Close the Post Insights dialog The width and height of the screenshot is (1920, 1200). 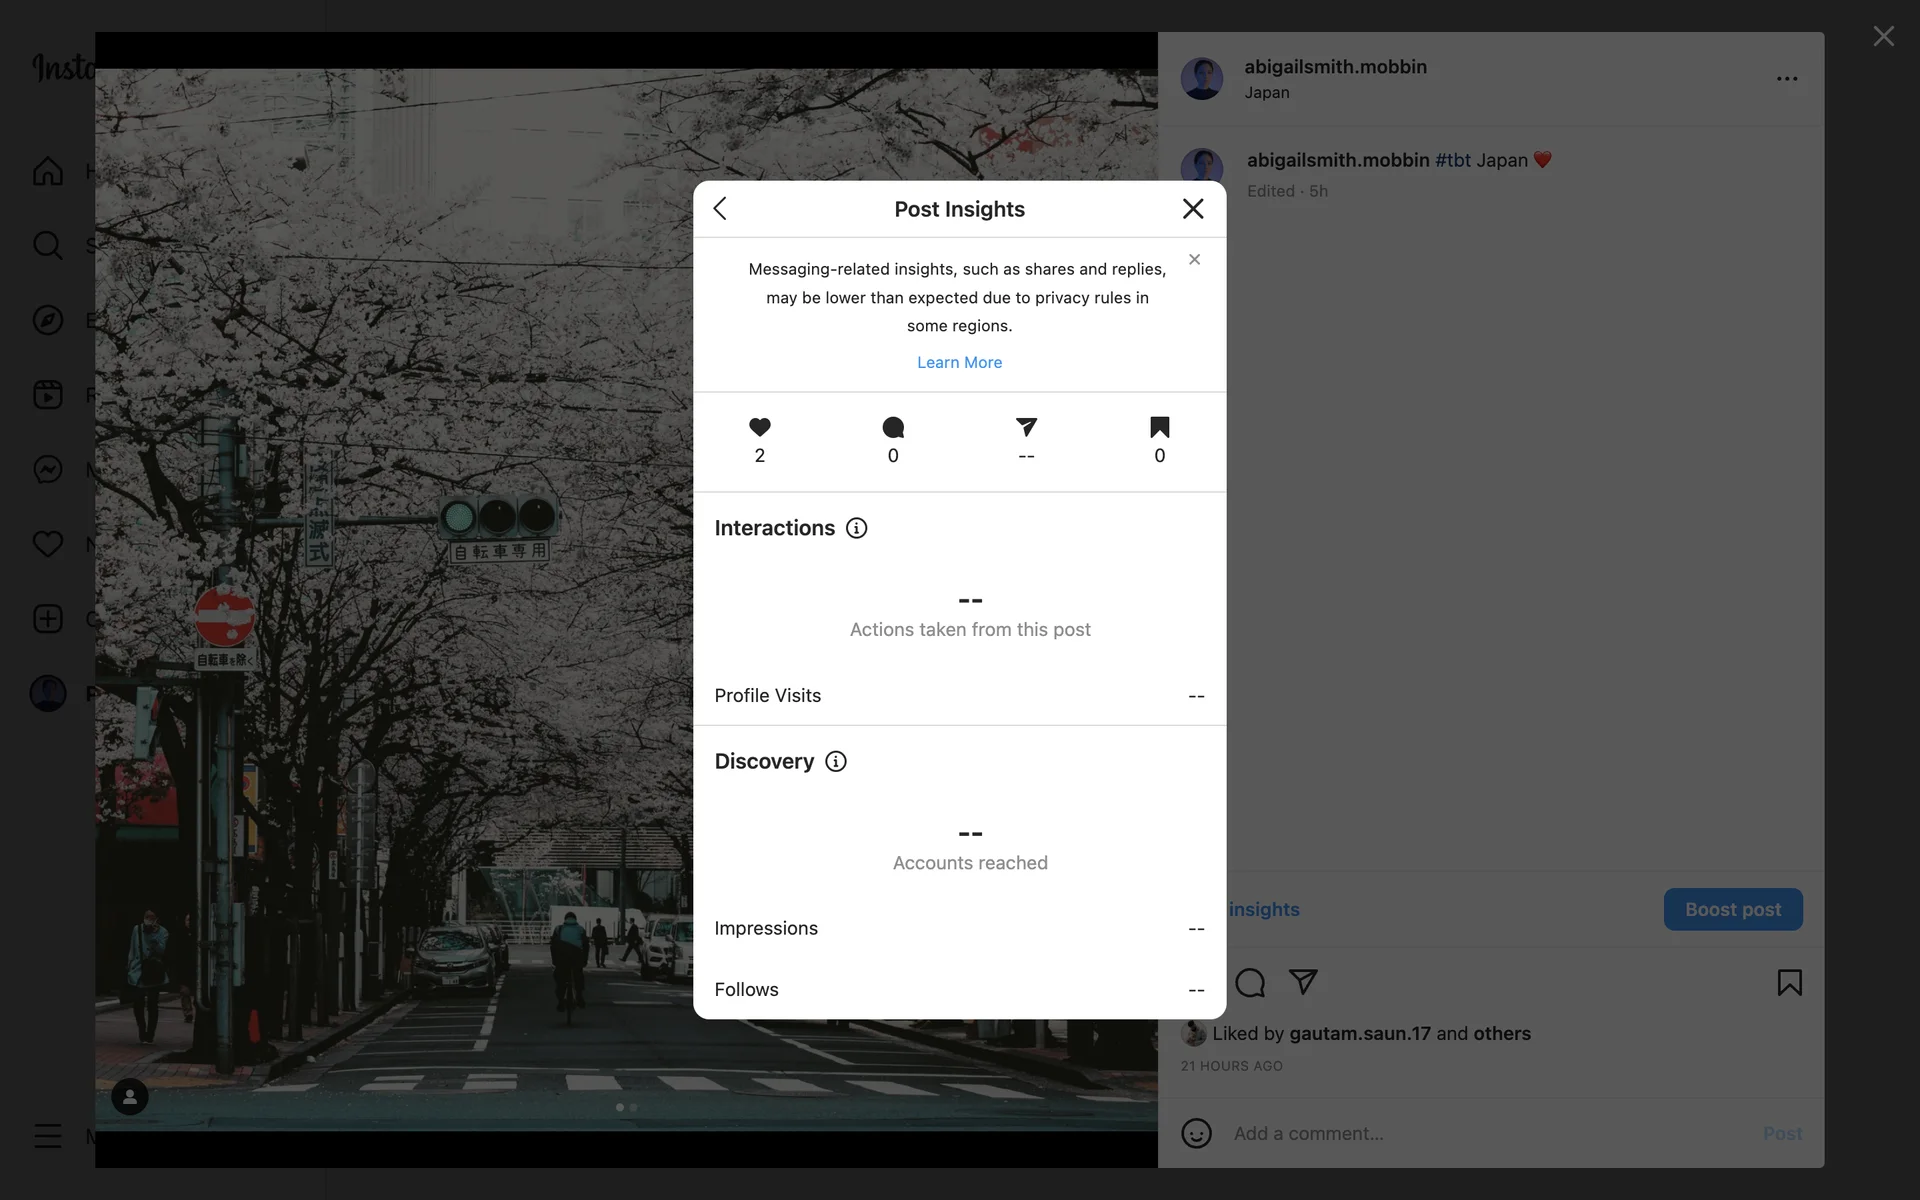click(1192, 209)
